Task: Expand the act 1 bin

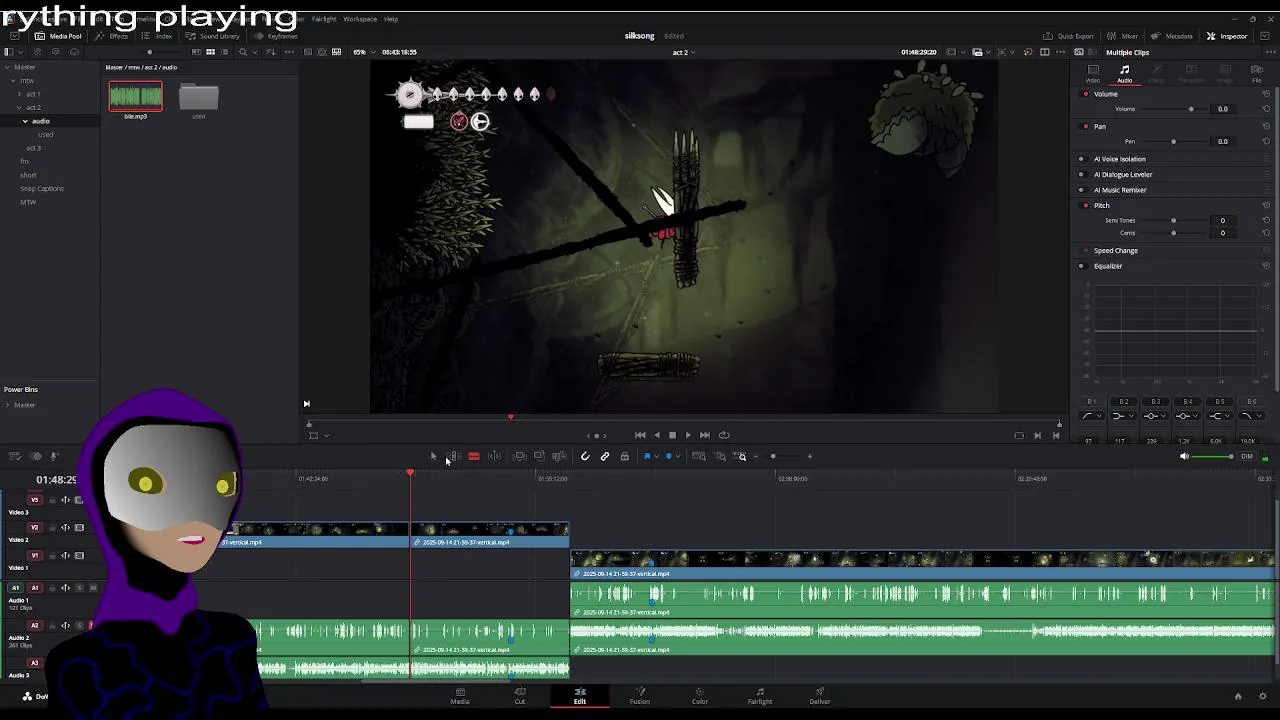Action: point(19,94)
